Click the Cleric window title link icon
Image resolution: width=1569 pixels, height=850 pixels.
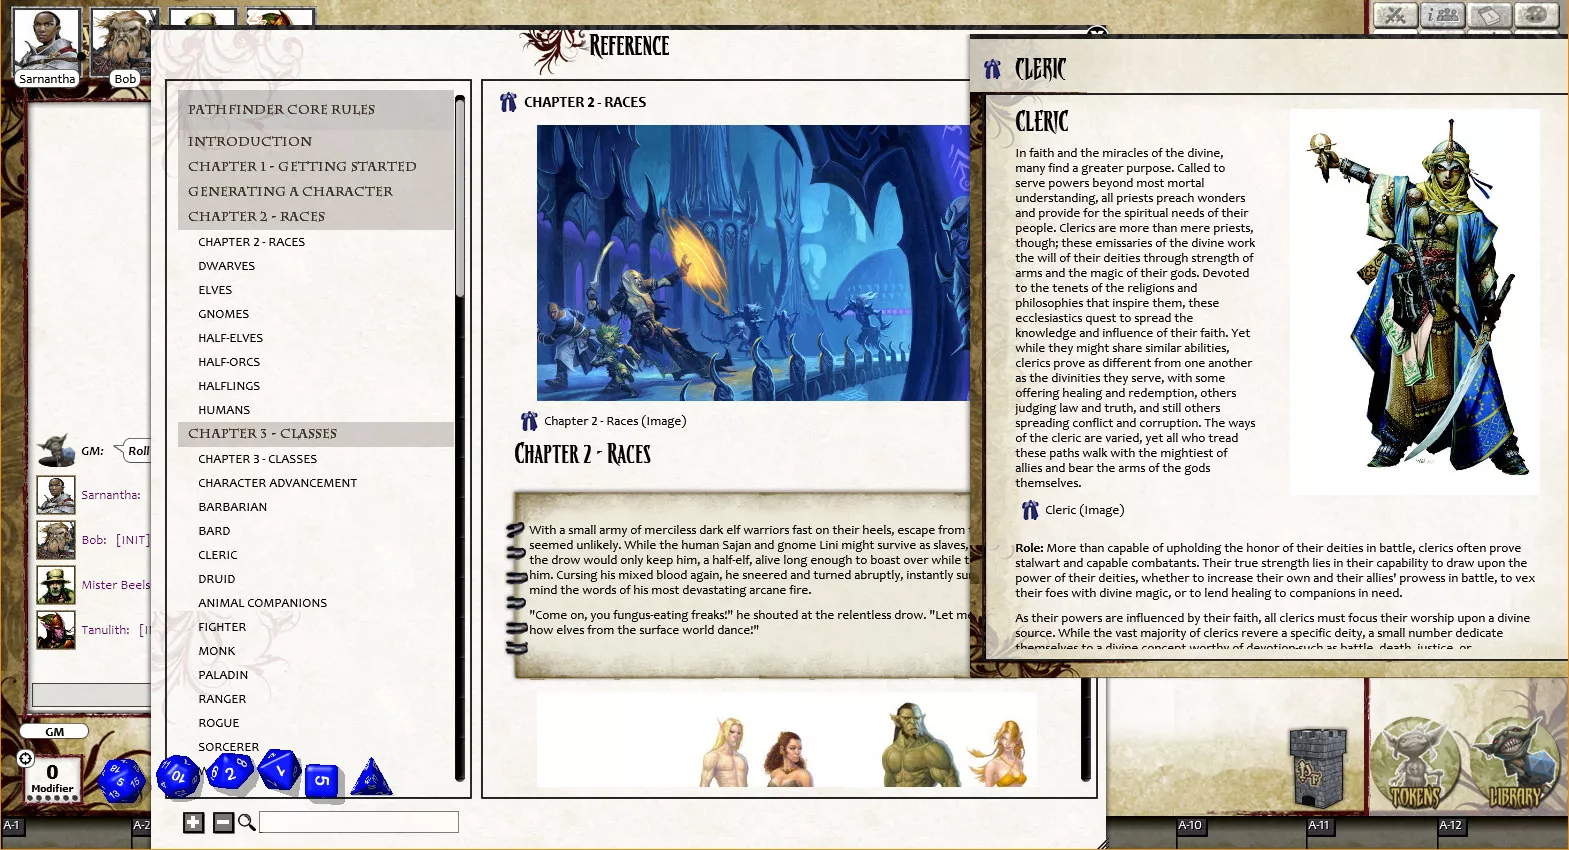992,69
